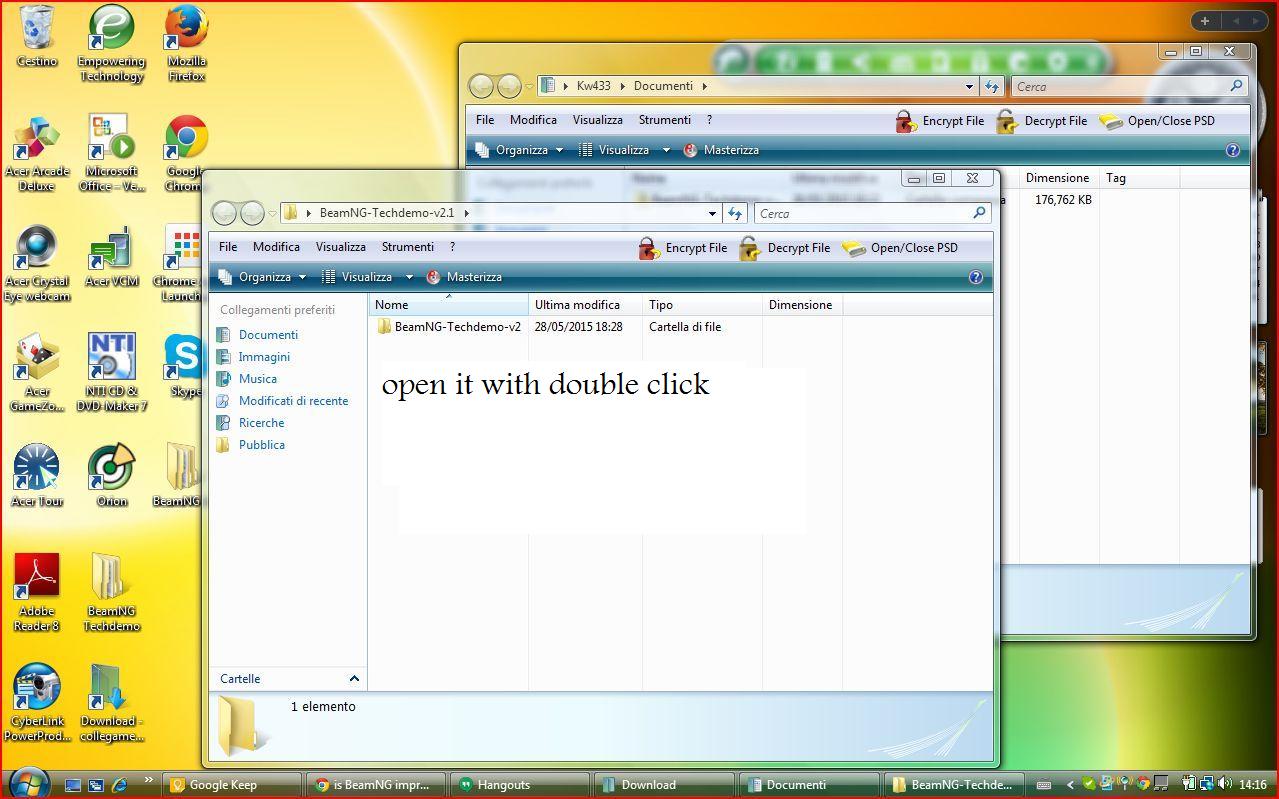Switch to Google Keep taskbar button
Screen dimensions: 1279x799
tap(233, 785)
